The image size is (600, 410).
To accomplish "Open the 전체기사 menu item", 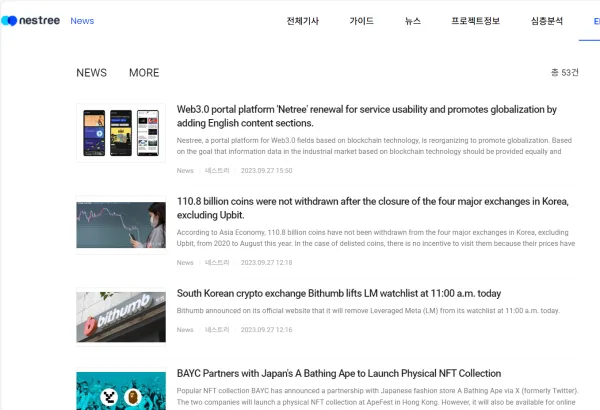I will (302, 21).
